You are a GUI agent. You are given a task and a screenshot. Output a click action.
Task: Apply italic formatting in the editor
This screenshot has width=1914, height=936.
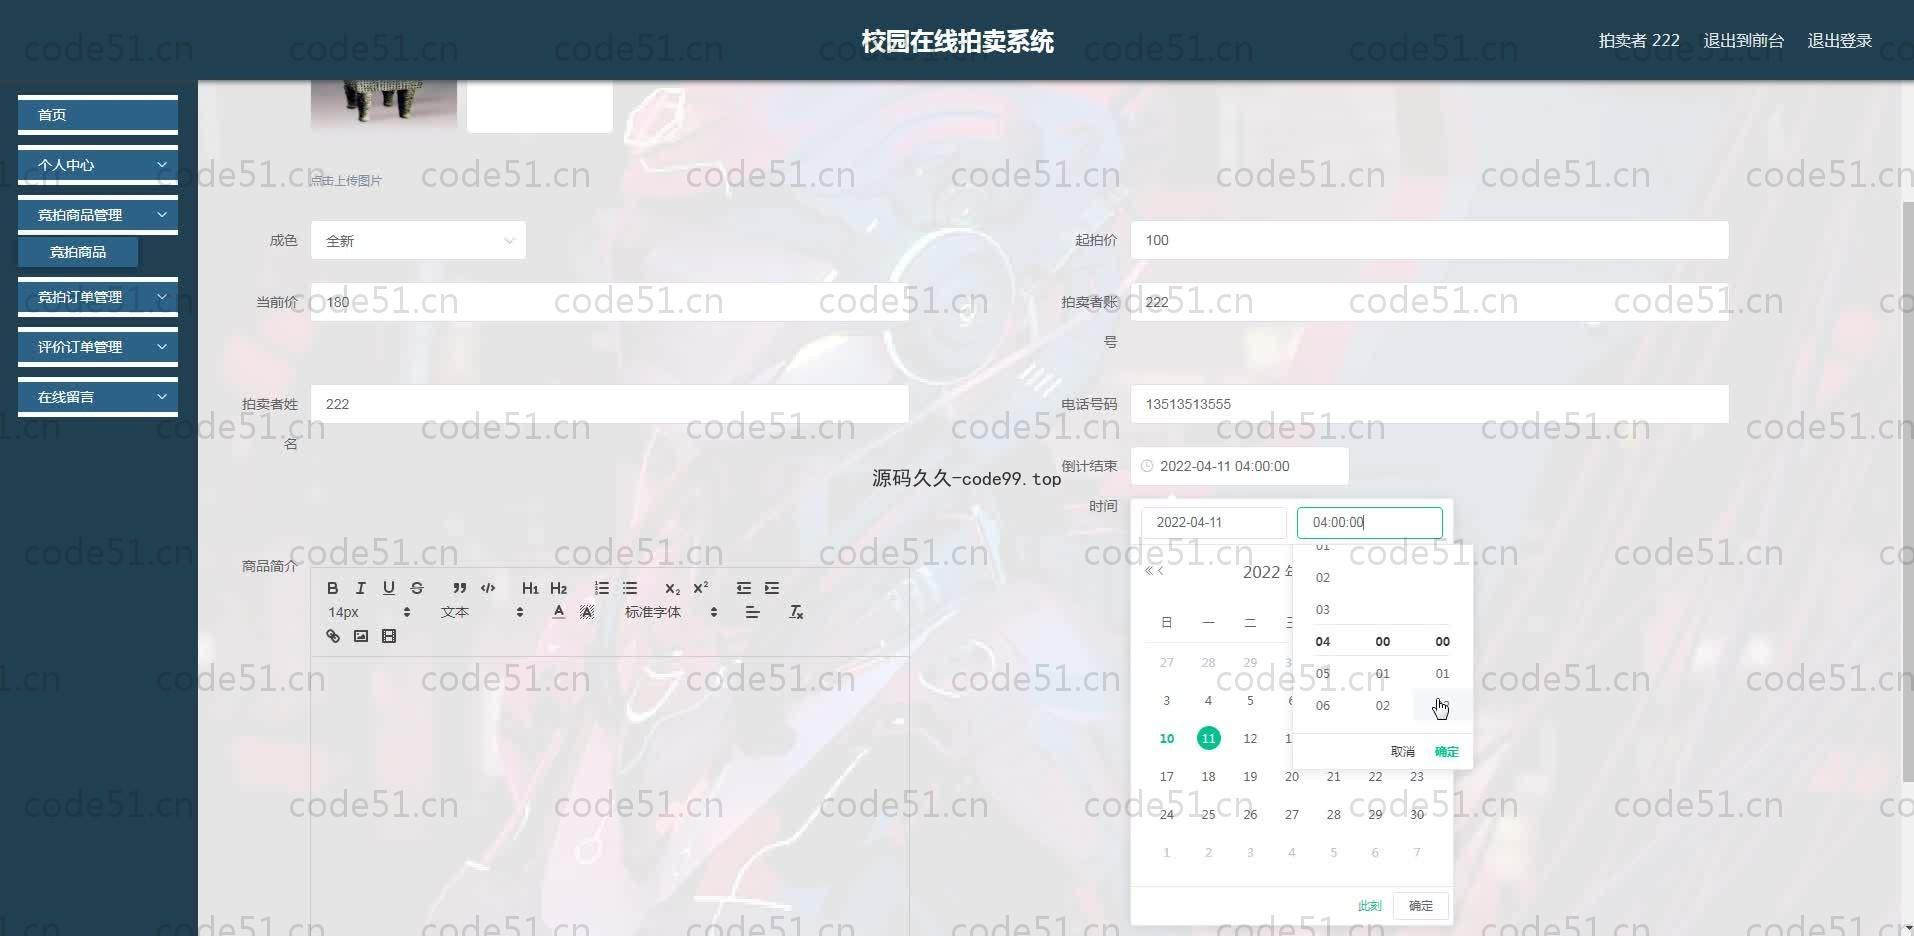[361, 588]
